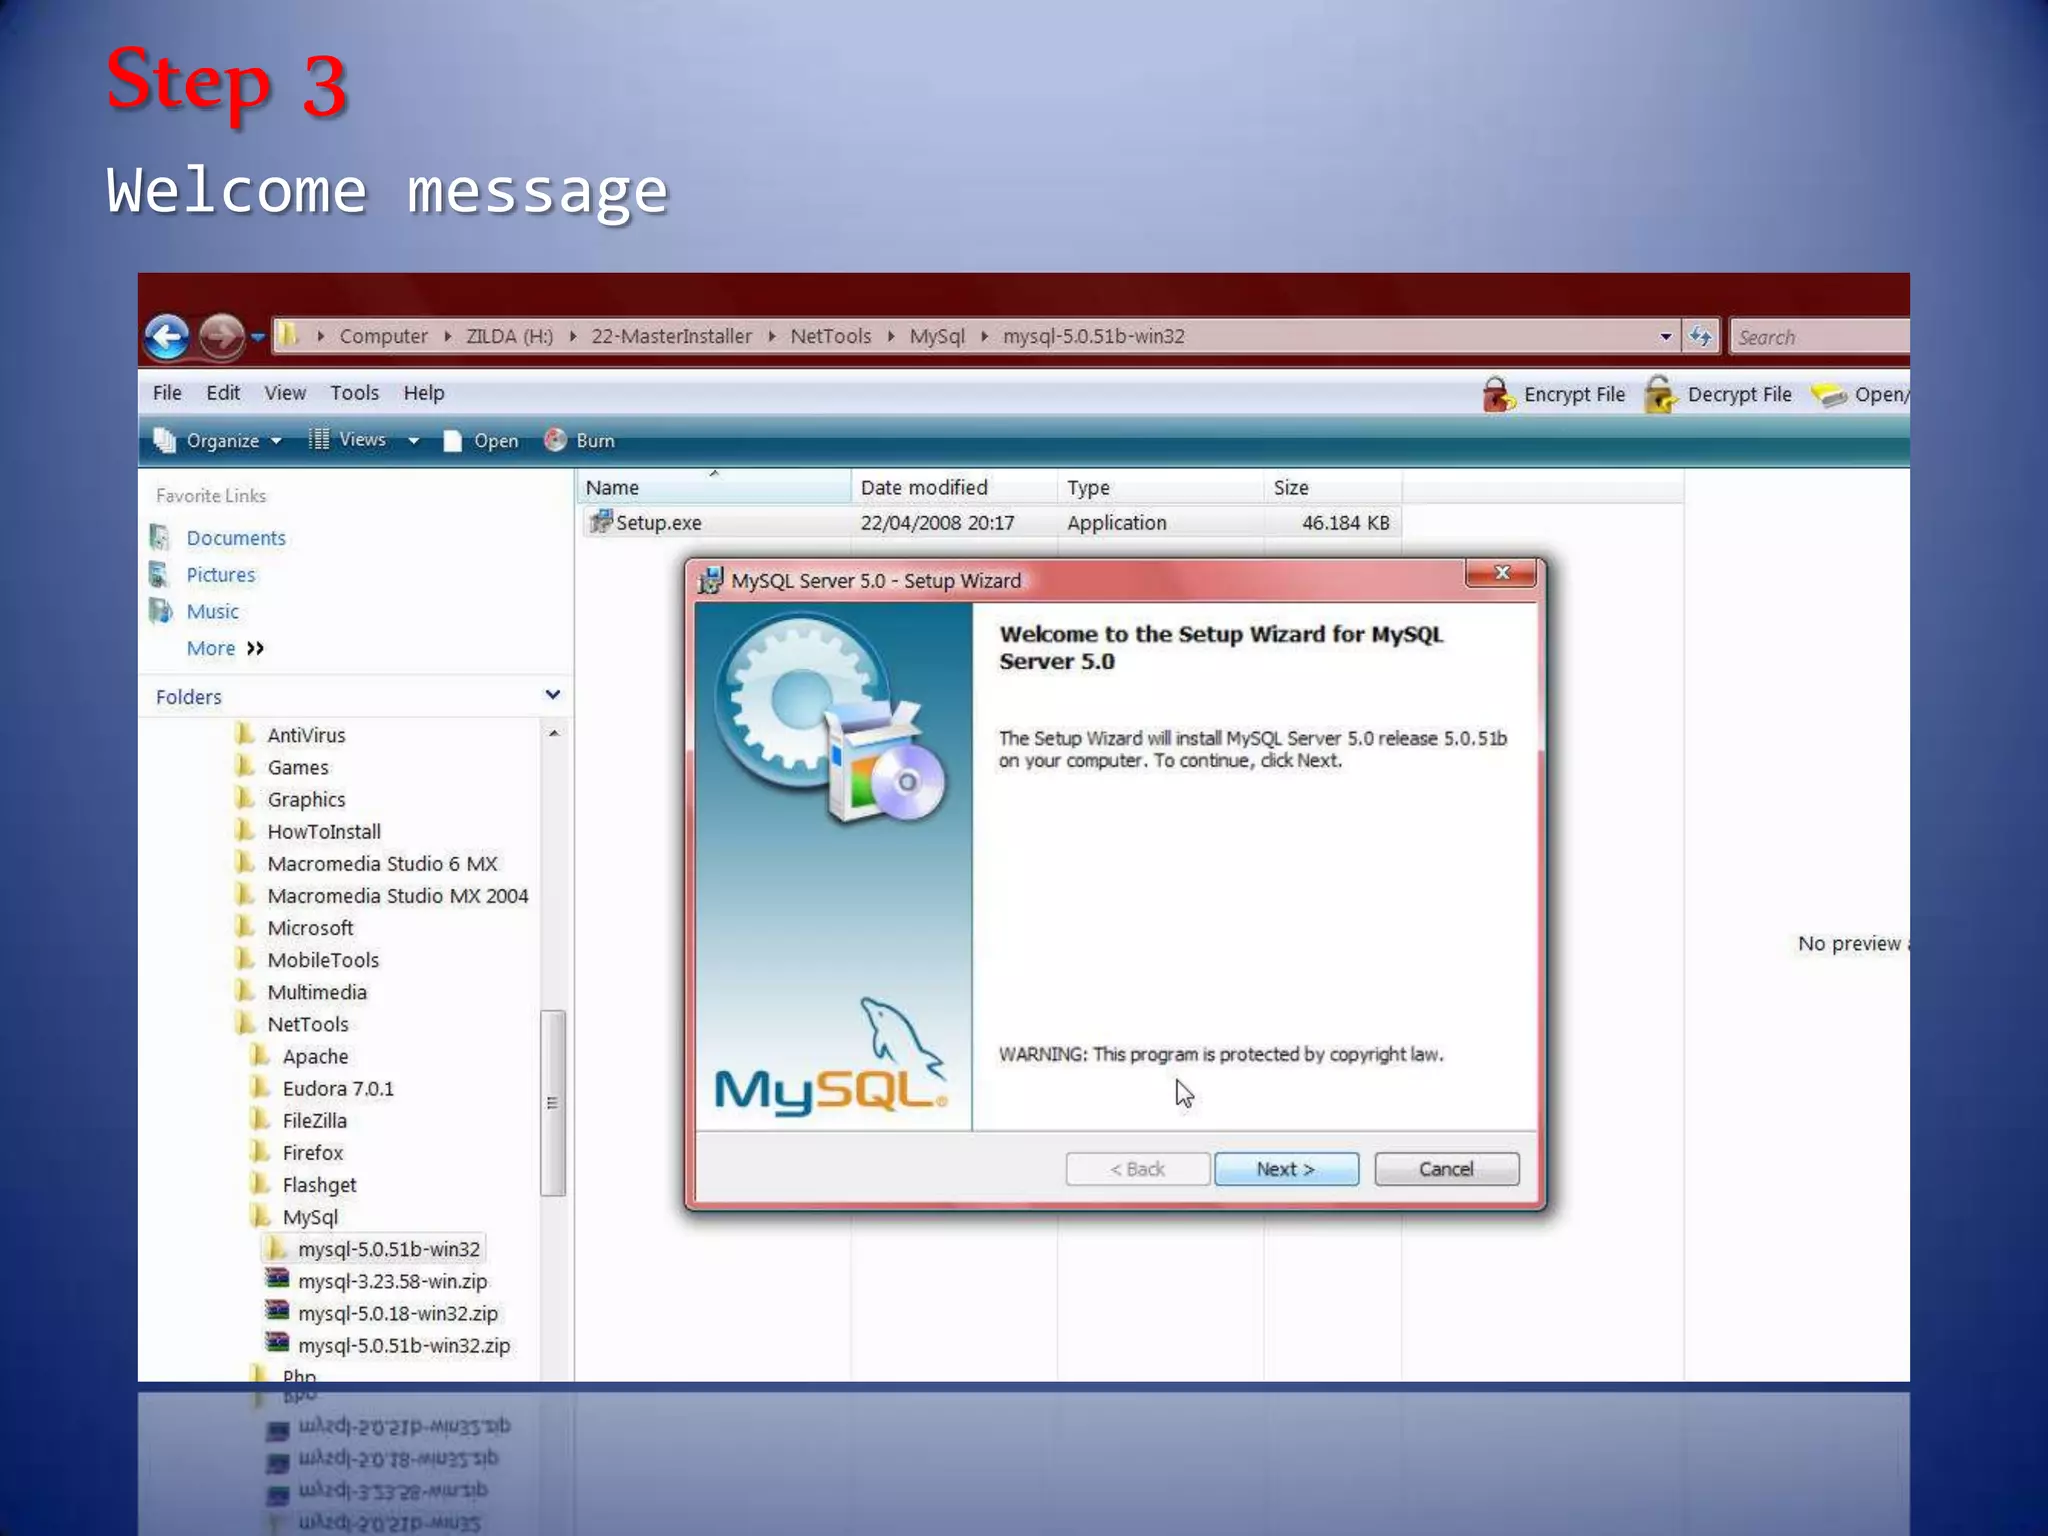Click Cancel in MySQL Setup Wizard

[1446, 1169]
